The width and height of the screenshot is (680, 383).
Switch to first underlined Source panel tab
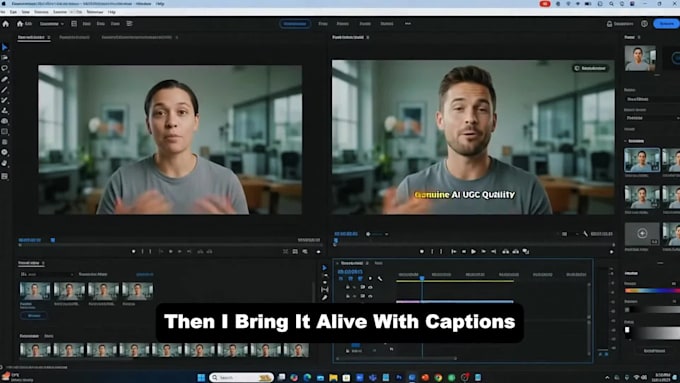(31, 37)
